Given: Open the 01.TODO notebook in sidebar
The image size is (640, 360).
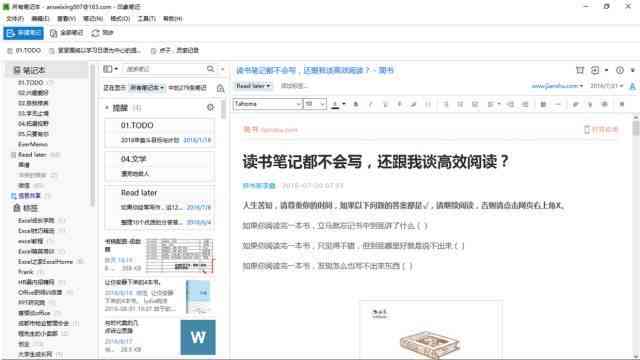Looking at the screenshot, I should [31, 83].
